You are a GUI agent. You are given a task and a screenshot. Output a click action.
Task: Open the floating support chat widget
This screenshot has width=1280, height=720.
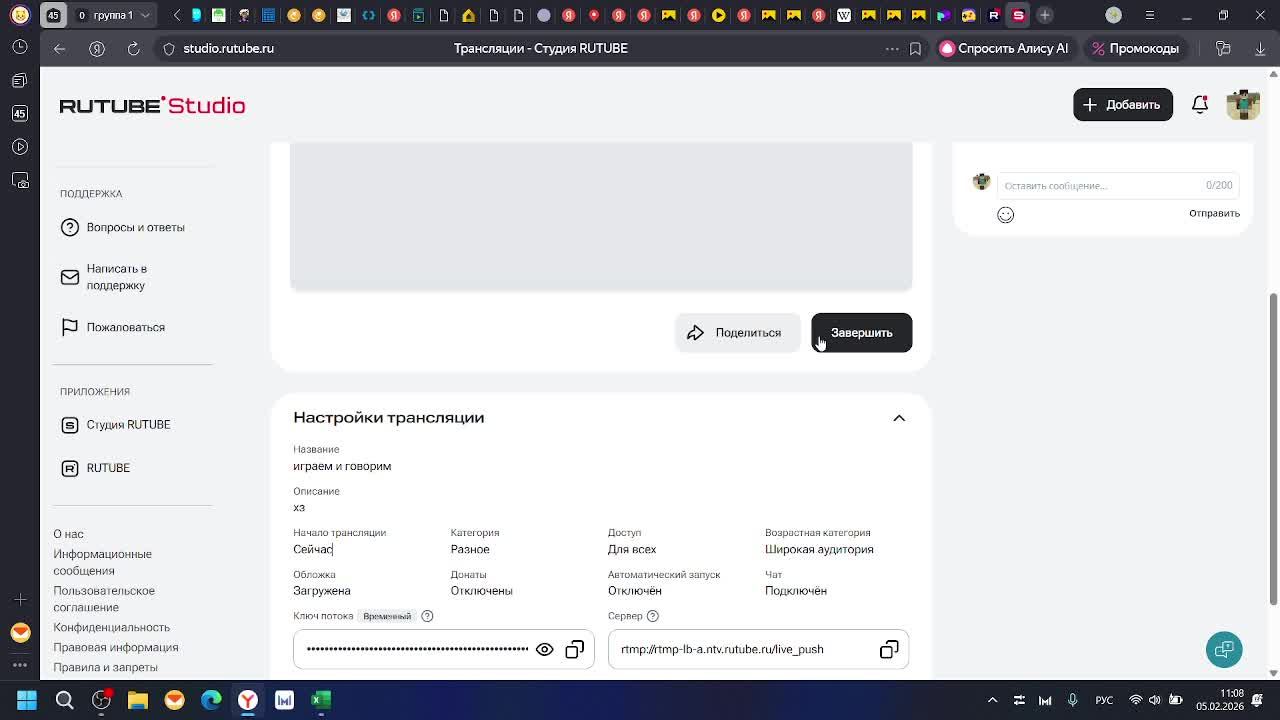click(1224, 649)
